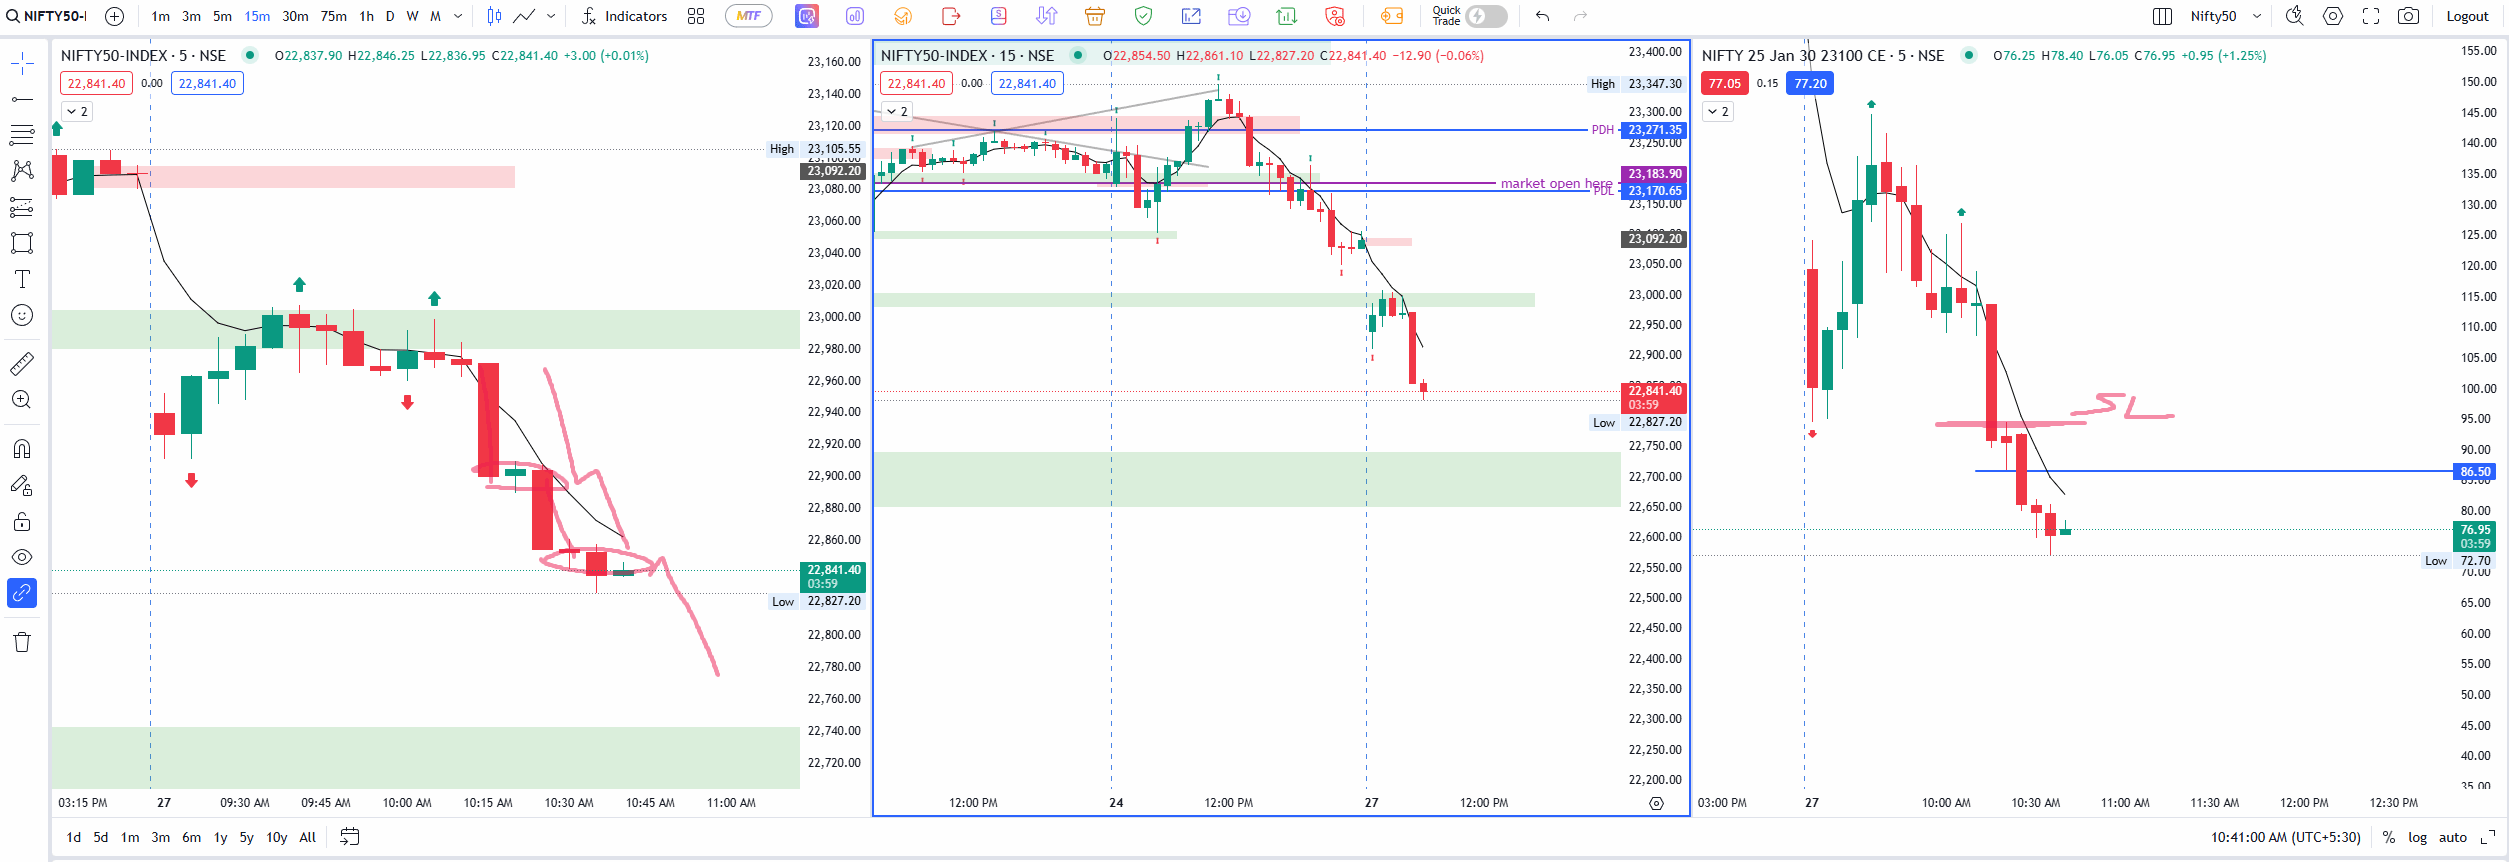2509x862 pixels.
Task: Redo the chart action
Action: coord(1580,16)
